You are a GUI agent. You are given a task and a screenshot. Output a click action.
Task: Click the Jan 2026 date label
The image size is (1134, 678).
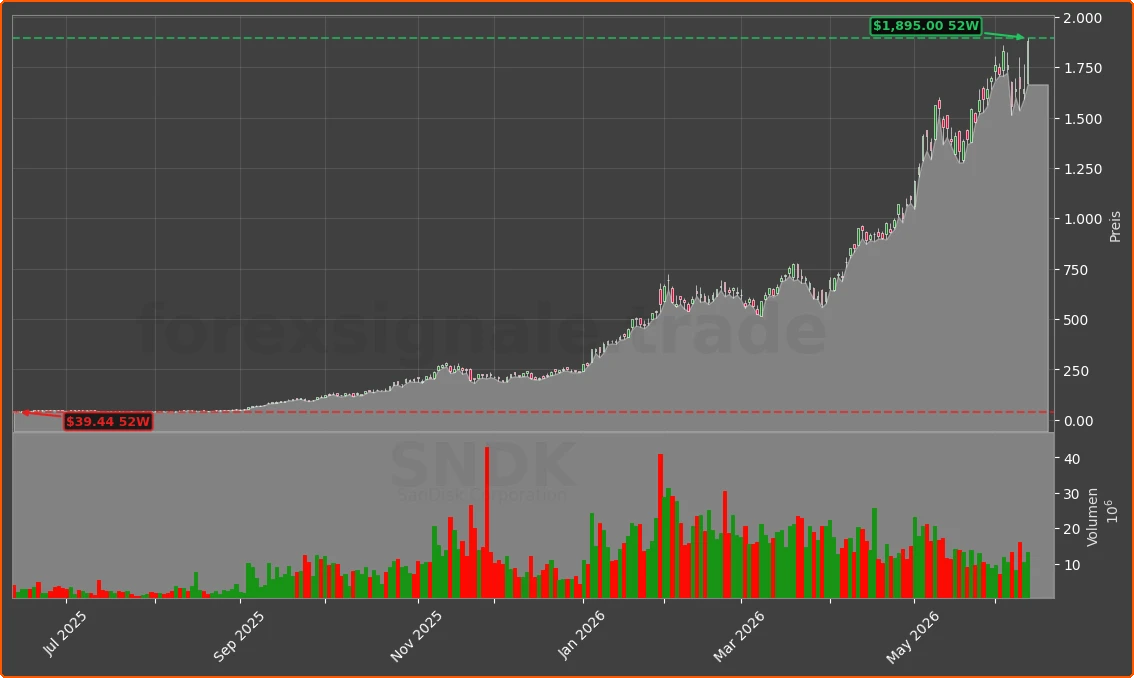coord(581,635)
